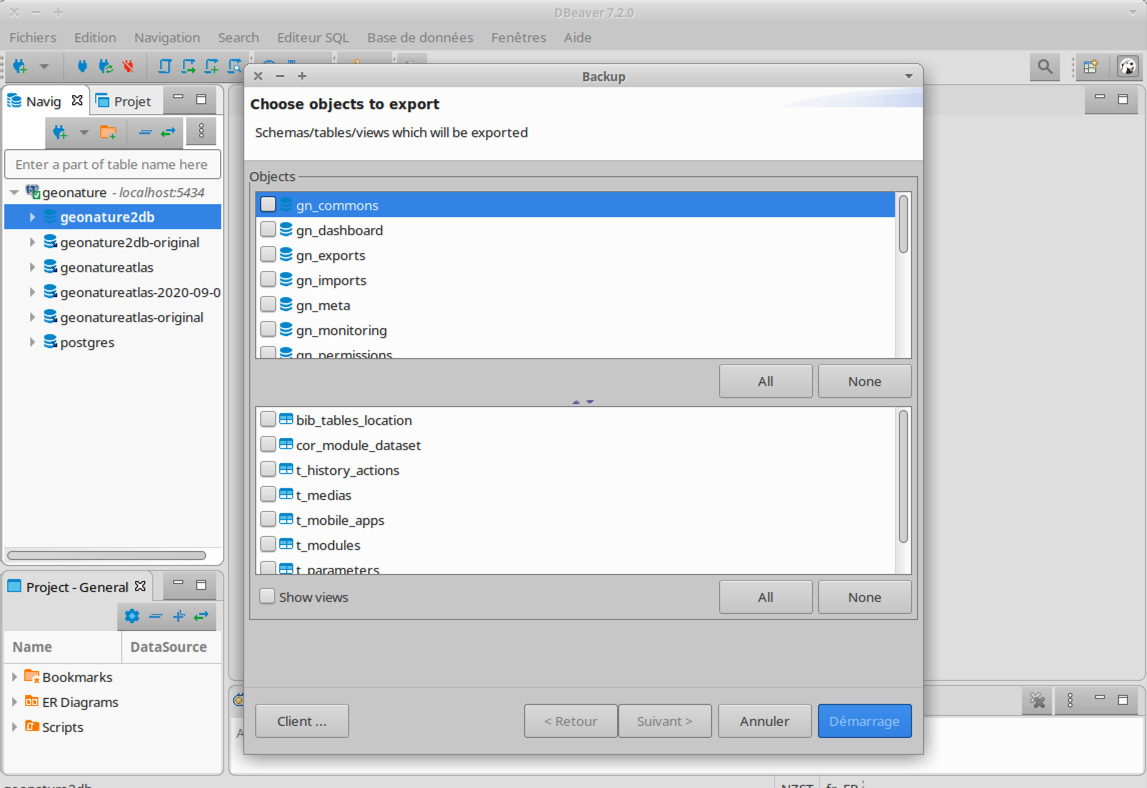The height and width of the screenshot is (788, 1147).
Task: Click the DBeaver perspective icon at the far top right
Action: point(1128,67)
